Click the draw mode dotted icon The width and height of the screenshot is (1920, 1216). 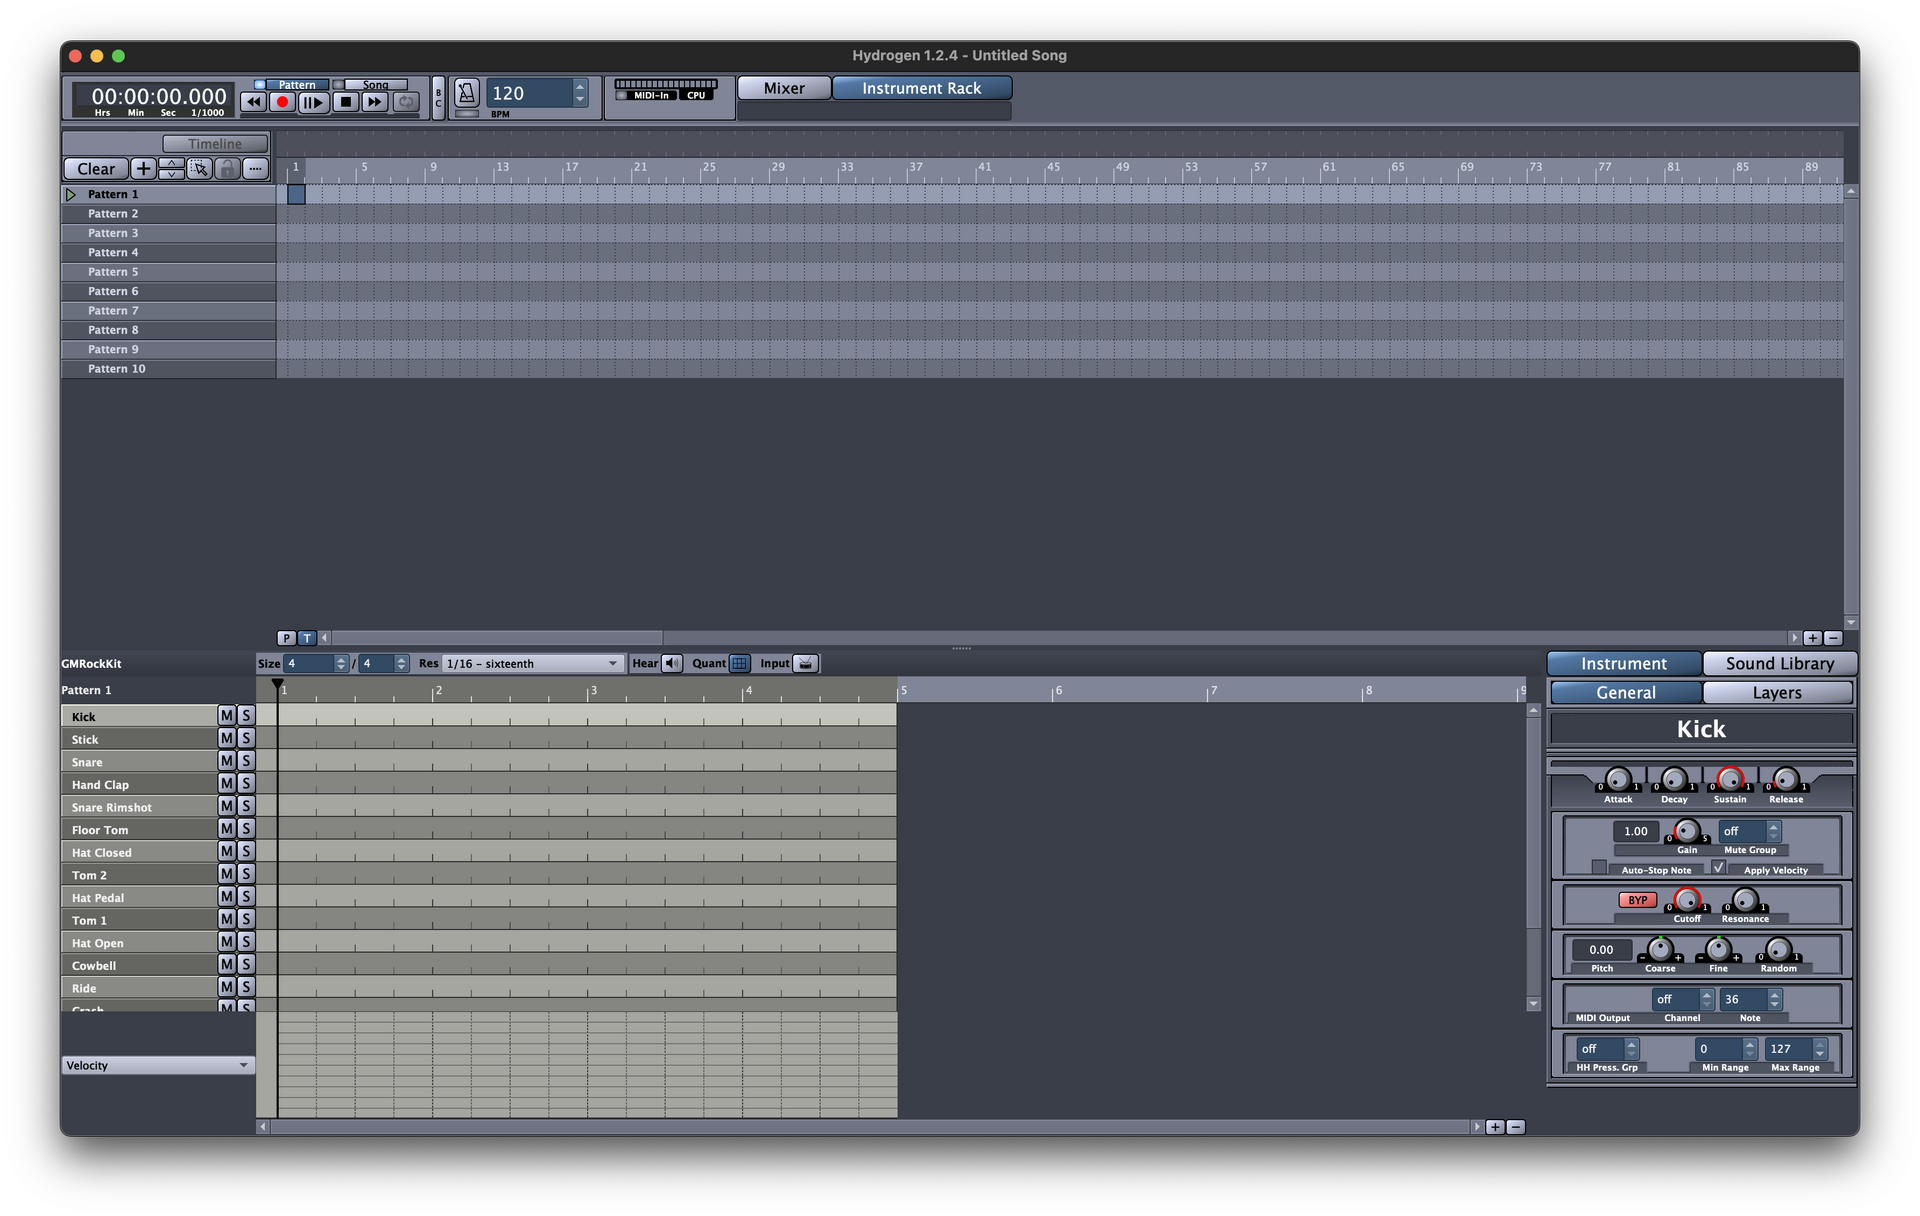tap(255, 169)
